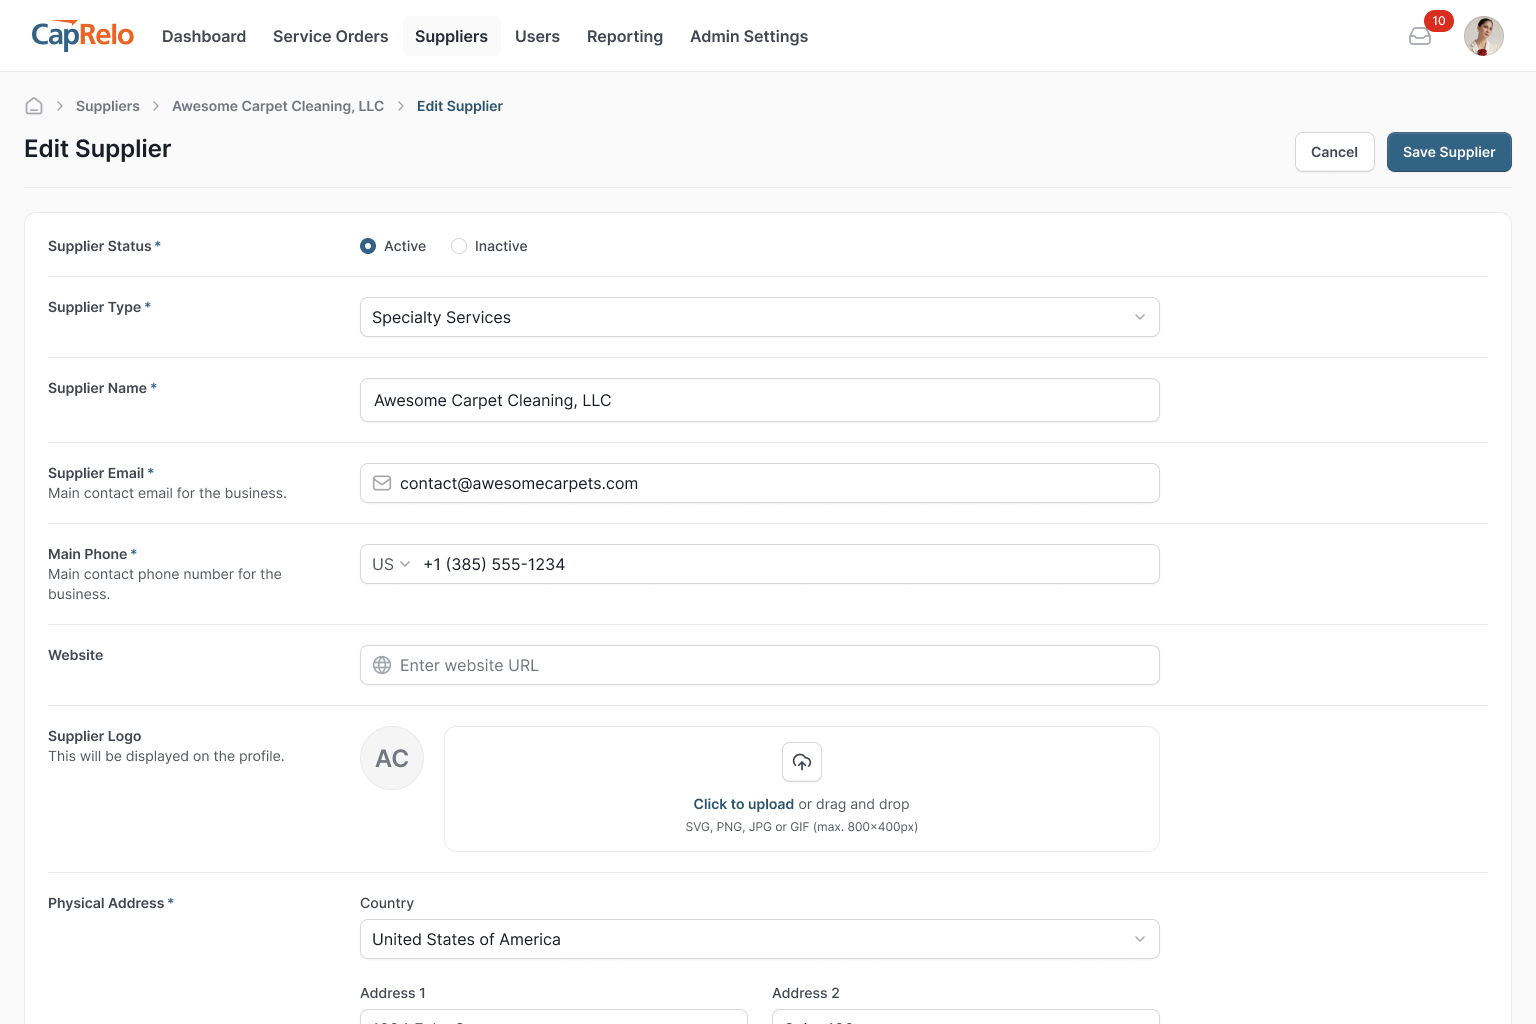Set supplier status to Inactive
The width and height of the screenshot is (1536, 1024).
459,246
